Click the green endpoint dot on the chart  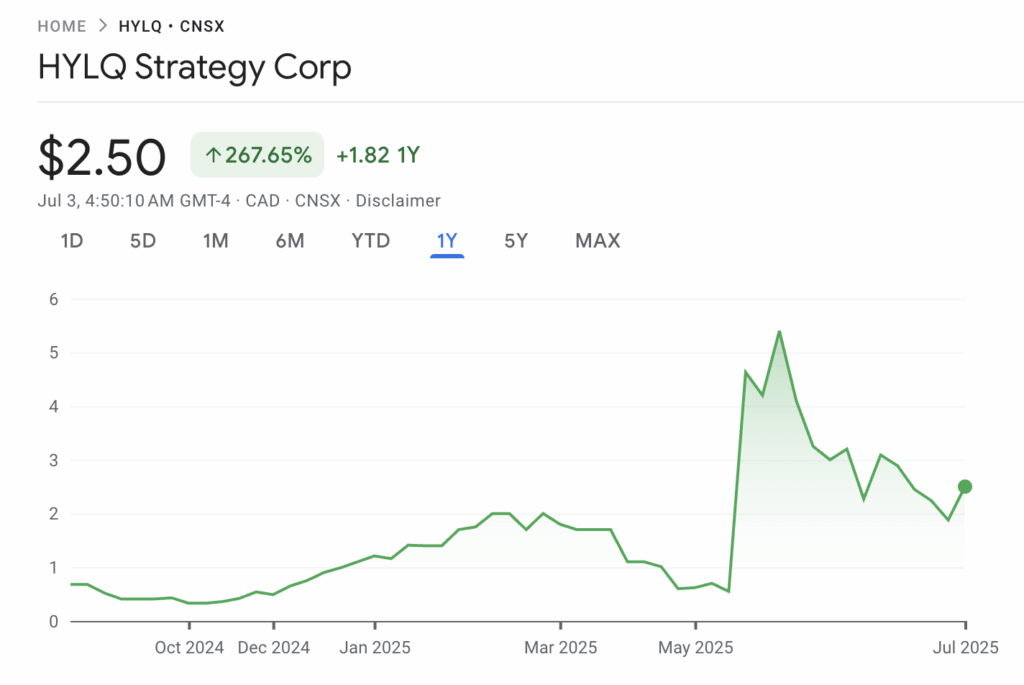963,487
